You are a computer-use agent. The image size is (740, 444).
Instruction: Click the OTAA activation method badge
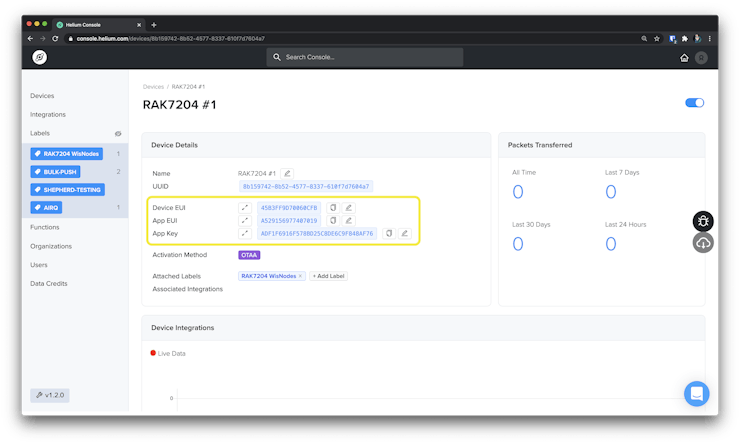tap(249, 255)
